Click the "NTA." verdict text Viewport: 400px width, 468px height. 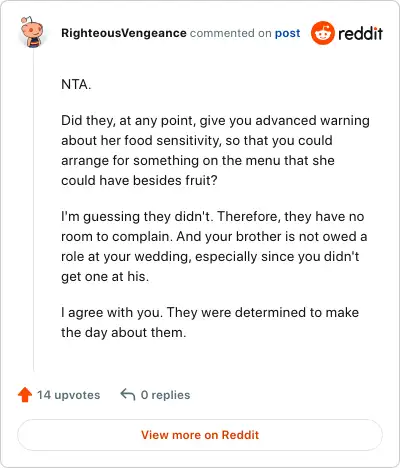76,84
